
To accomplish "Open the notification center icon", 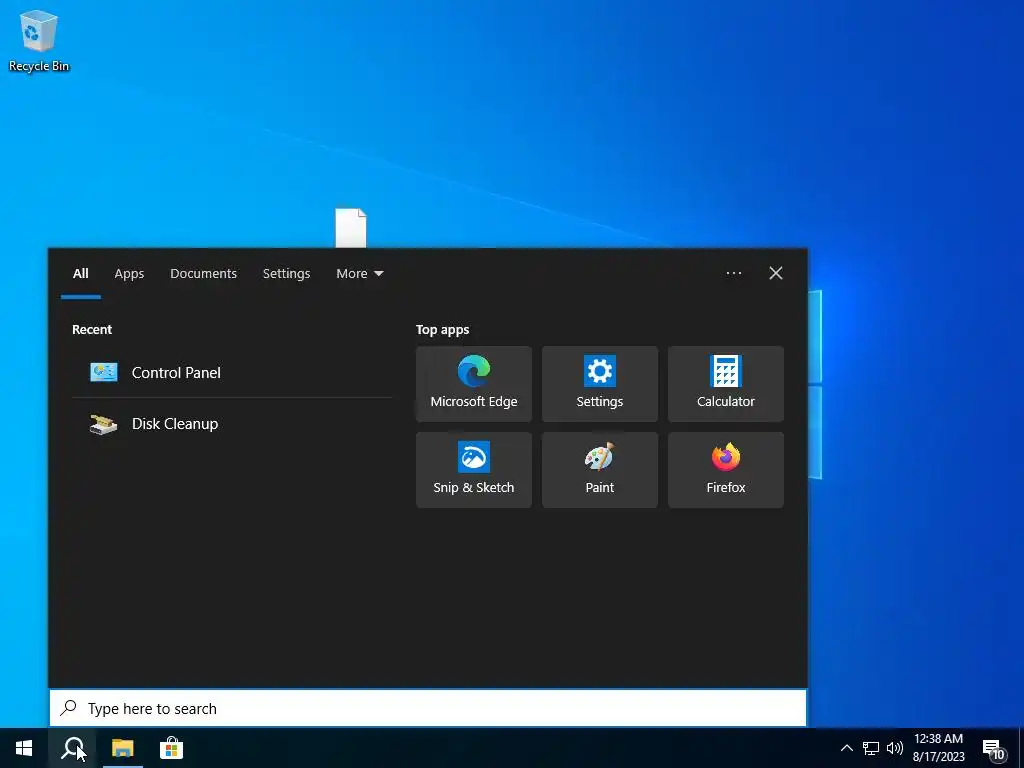I will pos(993,748).
